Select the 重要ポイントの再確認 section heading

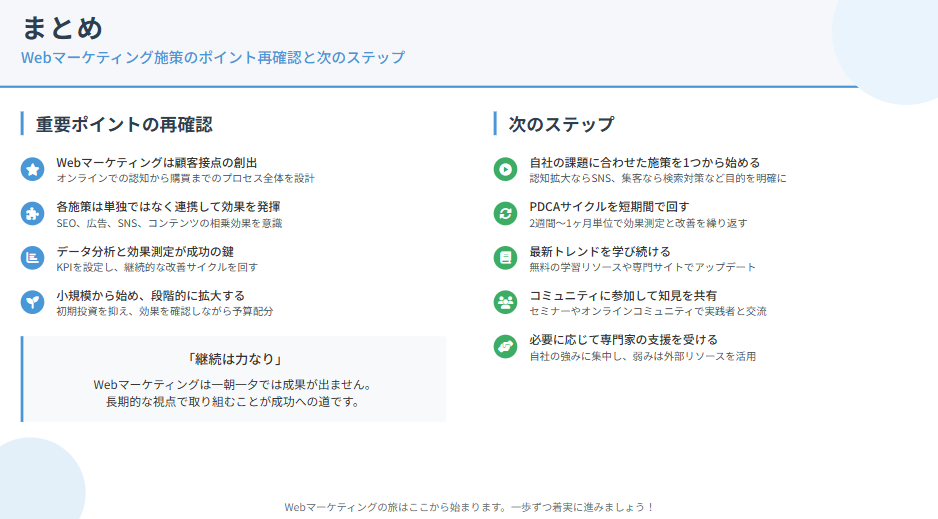(124, 124)
